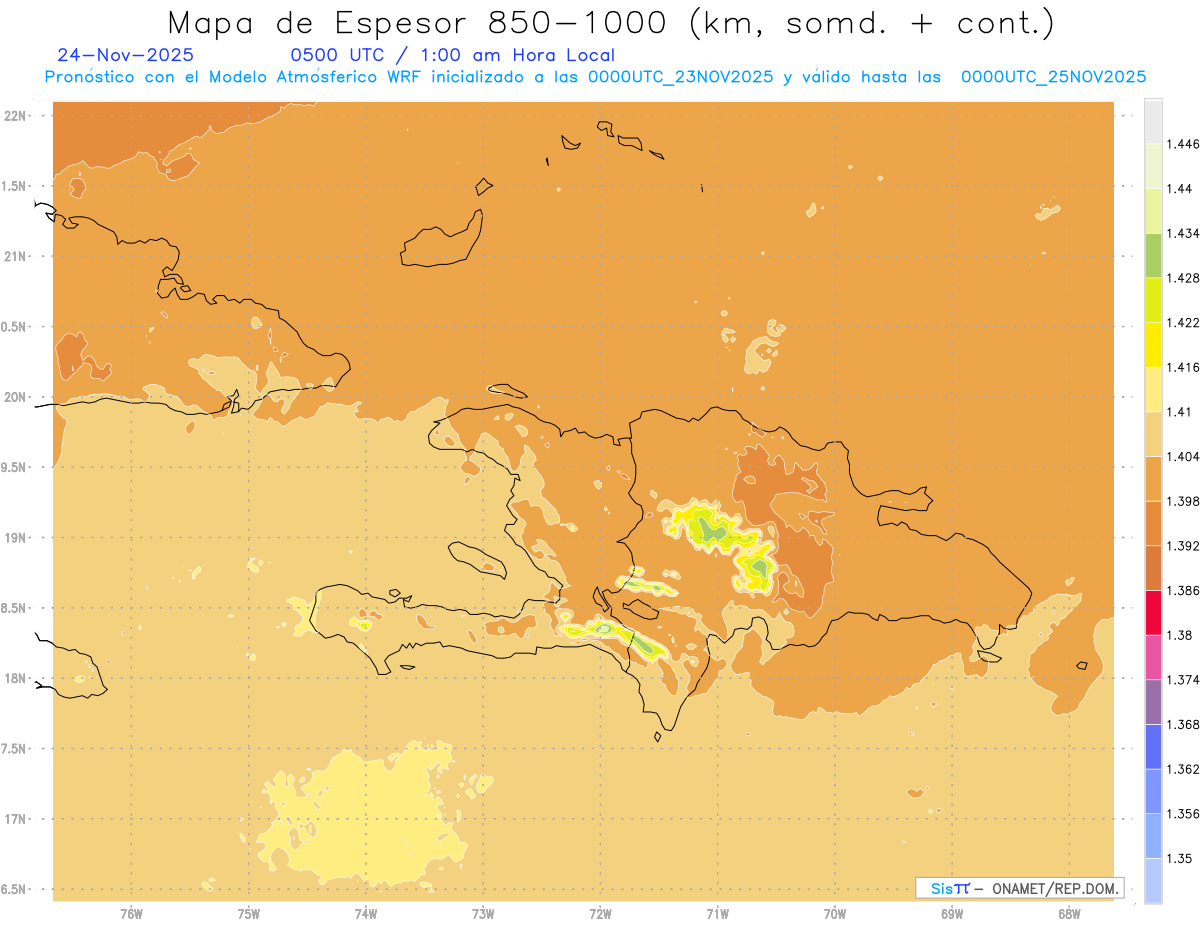Click the '17N' latitude axis label

point(17,819)
